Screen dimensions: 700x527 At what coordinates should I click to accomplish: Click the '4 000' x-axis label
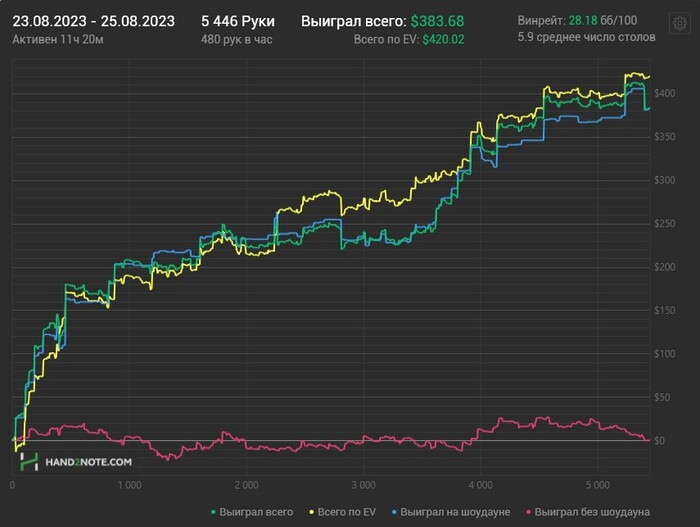pos(480,485)
